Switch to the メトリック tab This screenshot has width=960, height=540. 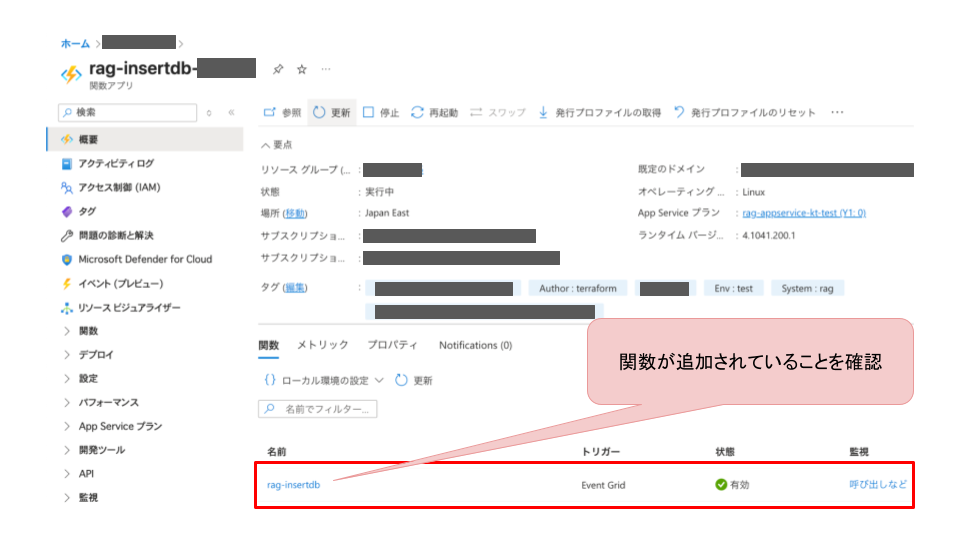322,345
